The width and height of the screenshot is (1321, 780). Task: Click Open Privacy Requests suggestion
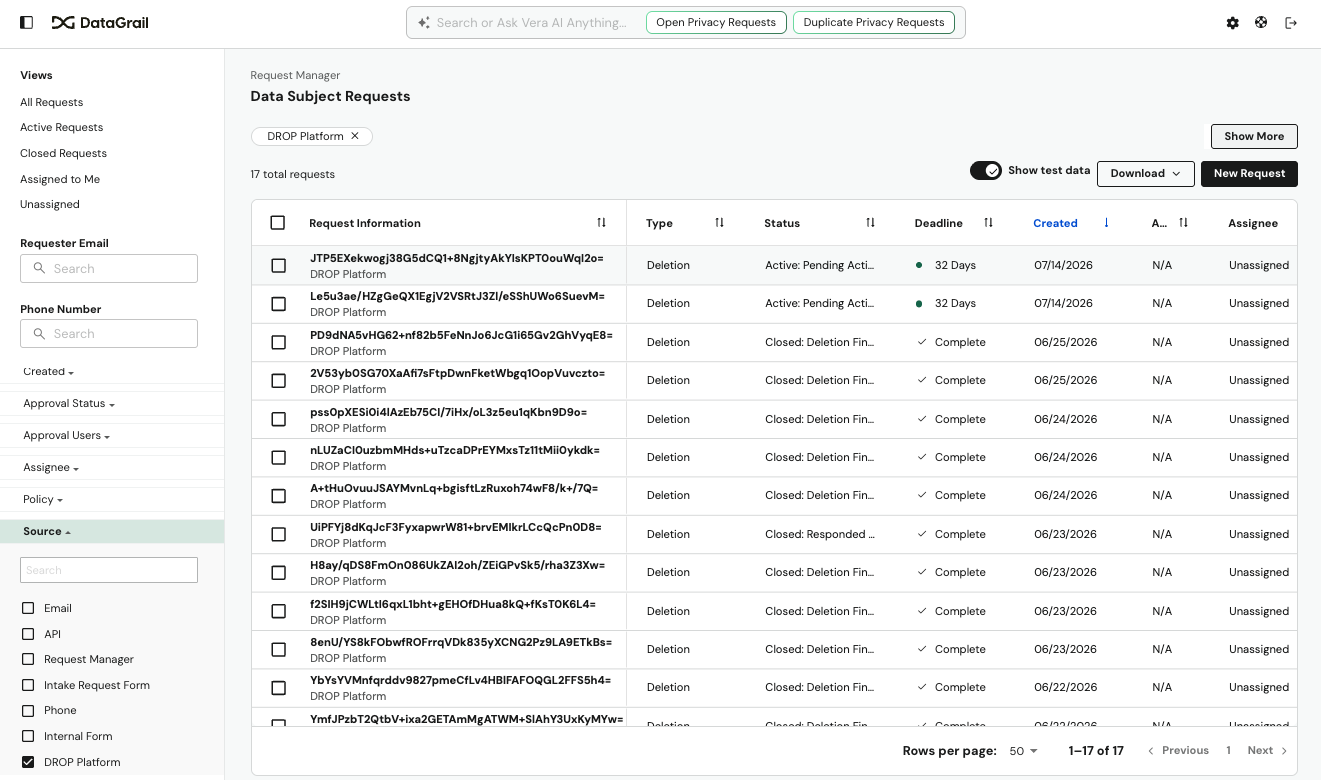coord(716,22)
